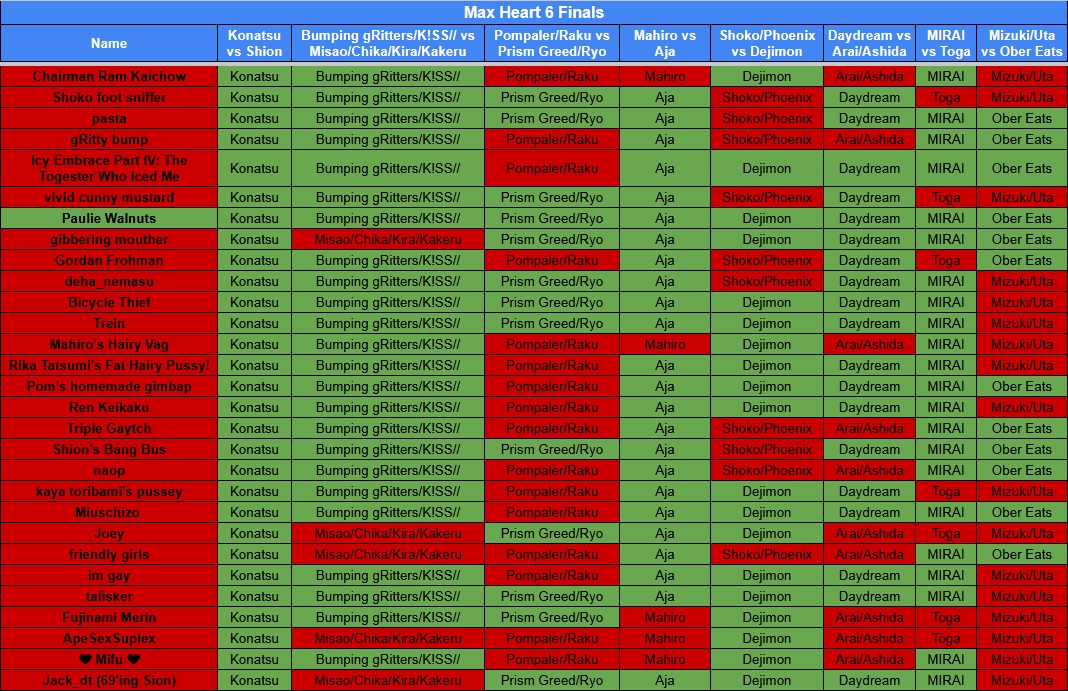Screen dimensions: 1068x691
Task: Select Shoko/Phoenix cell in Triple Gaytch row
Action: pos(767,428)
